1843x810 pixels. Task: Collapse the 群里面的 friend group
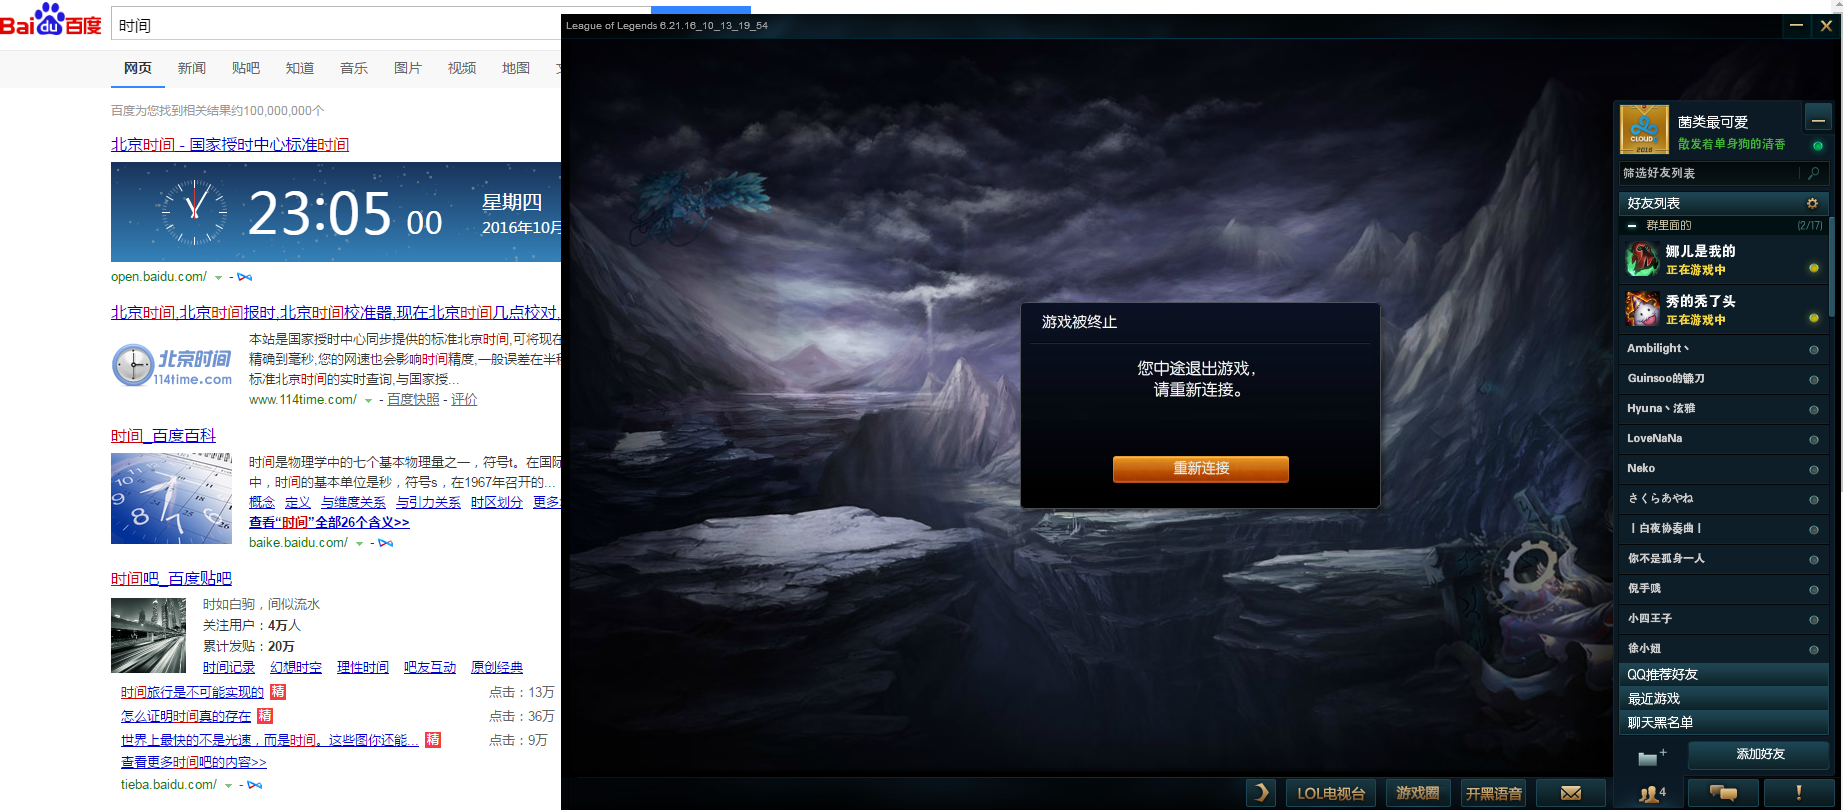coord(1632,226)
